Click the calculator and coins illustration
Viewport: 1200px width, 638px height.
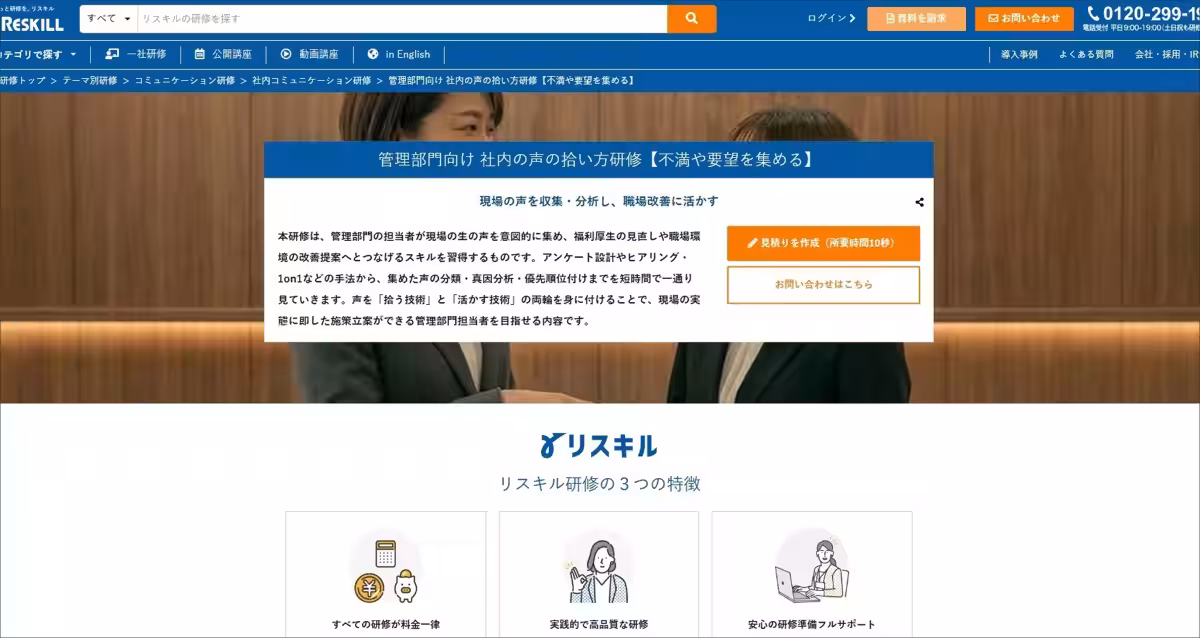385,571
